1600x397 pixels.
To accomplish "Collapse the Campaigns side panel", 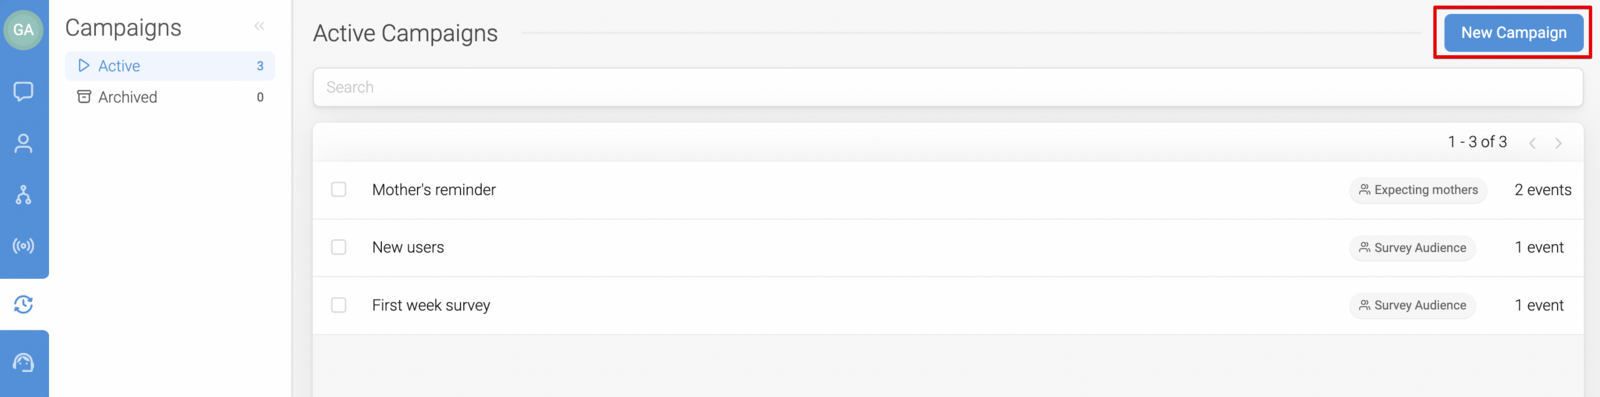I will click(259, 27).
